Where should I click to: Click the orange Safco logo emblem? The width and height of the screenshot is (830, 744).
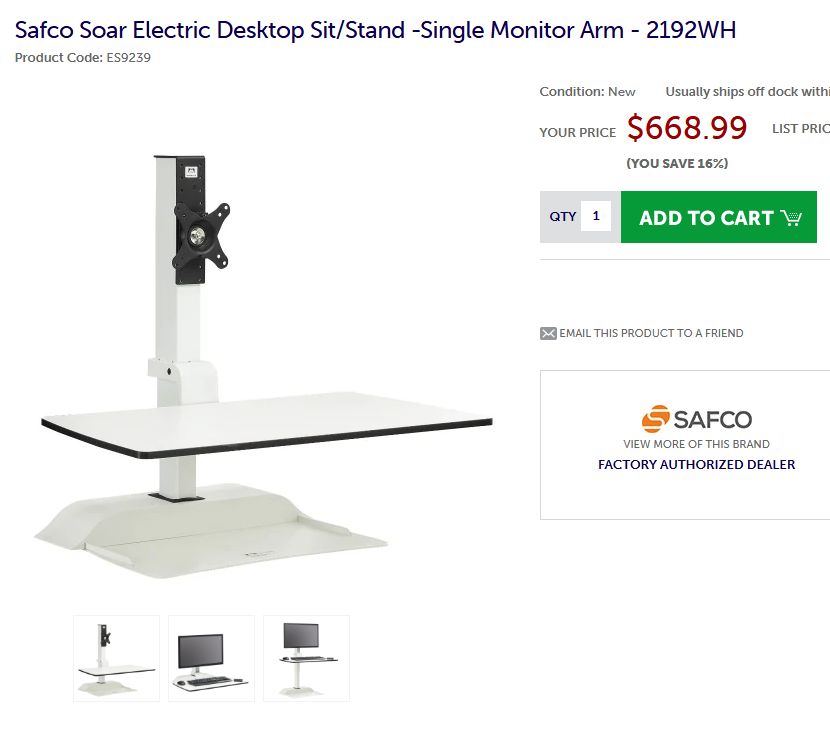[x=656, y=420]
